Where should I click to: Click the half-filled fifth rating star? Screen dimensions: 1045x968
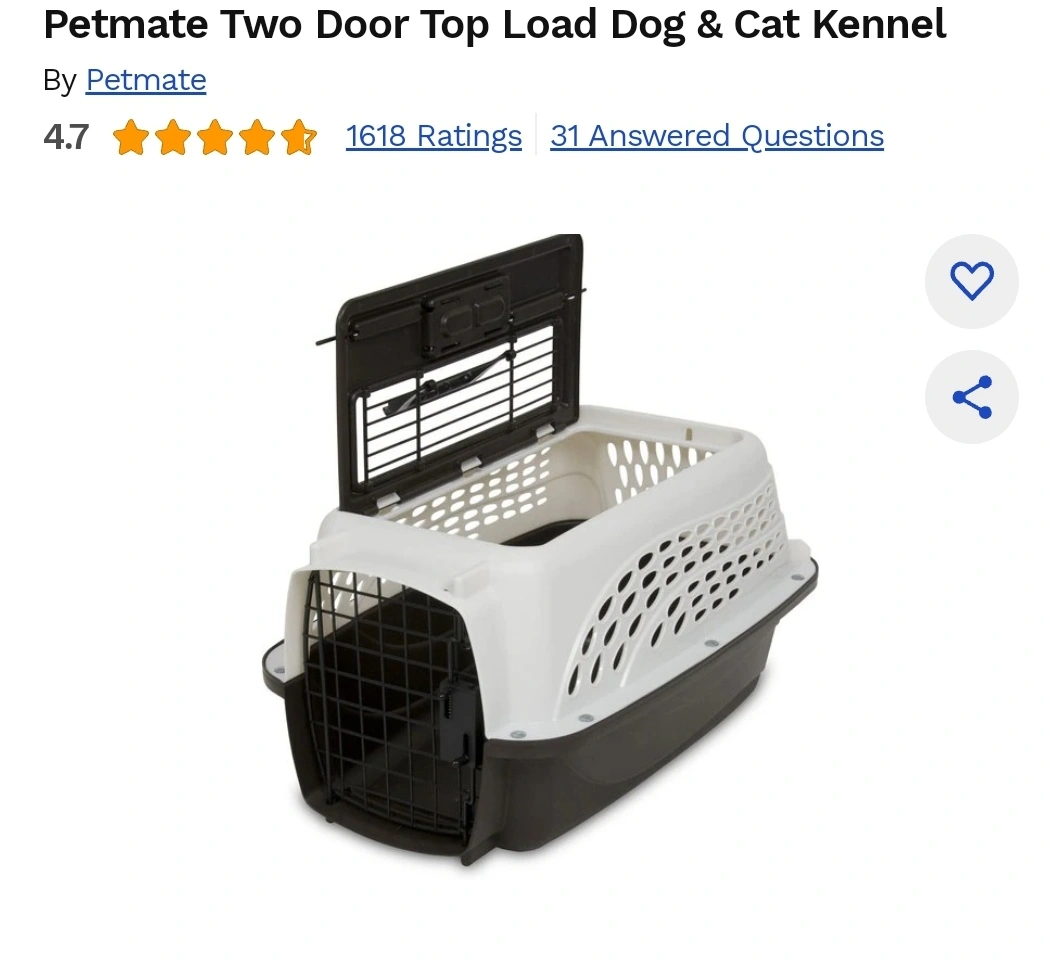[x=299, y=137]
